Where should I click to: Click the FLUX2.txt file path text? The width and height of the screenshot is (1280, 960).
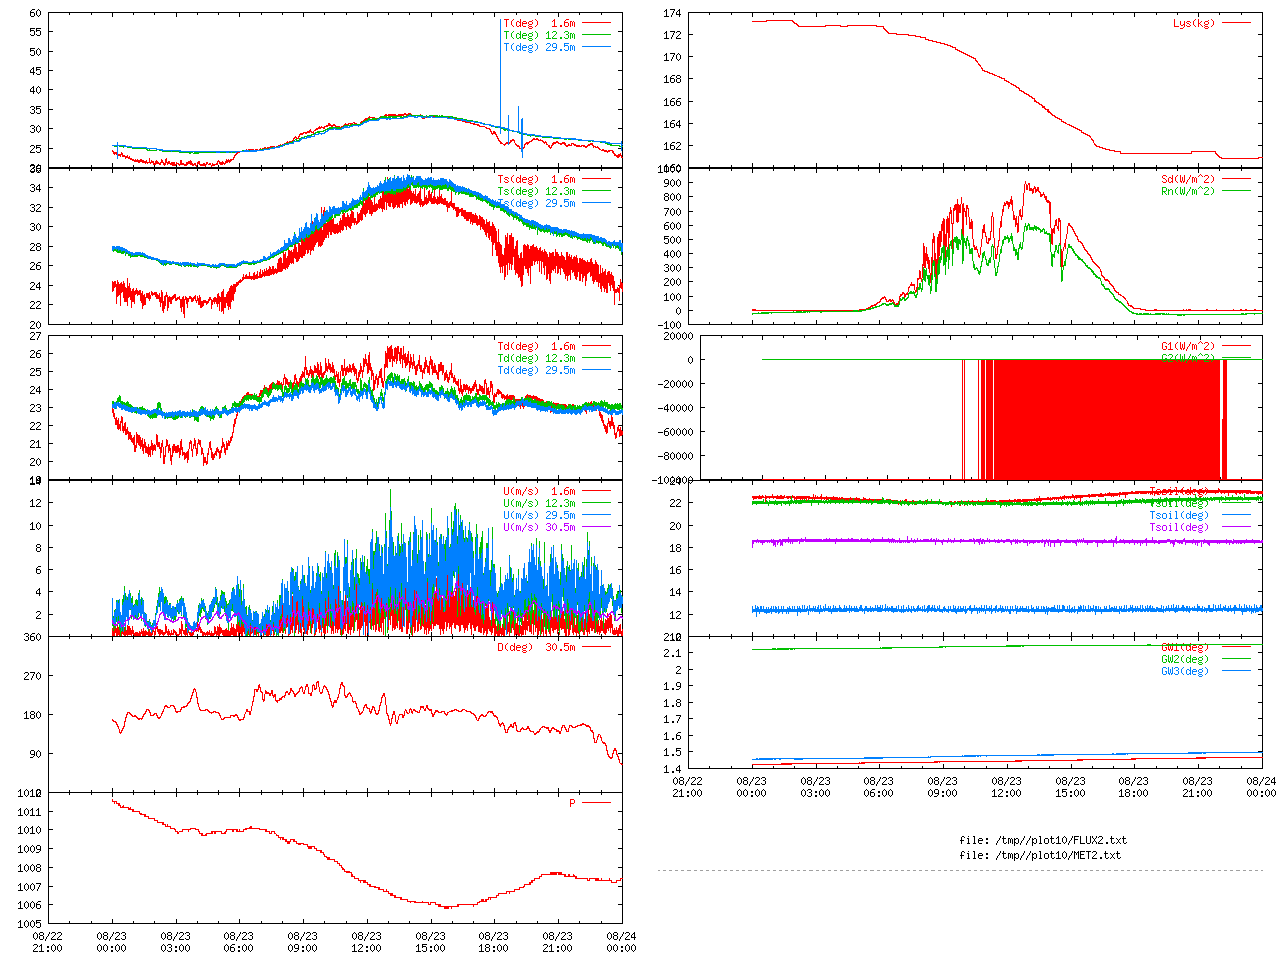tap(1042, 840)
